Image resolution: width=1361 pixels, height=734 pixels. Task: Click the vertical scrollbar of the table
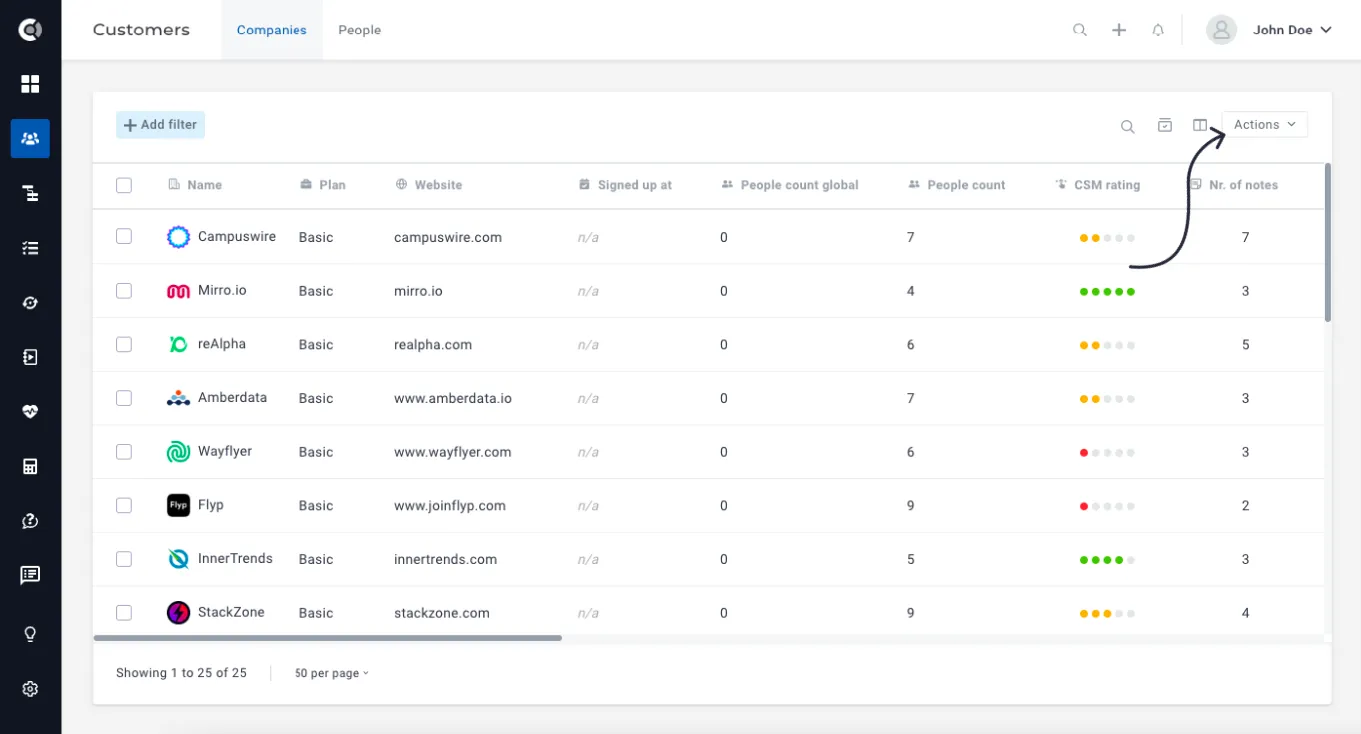[1328, 243]
